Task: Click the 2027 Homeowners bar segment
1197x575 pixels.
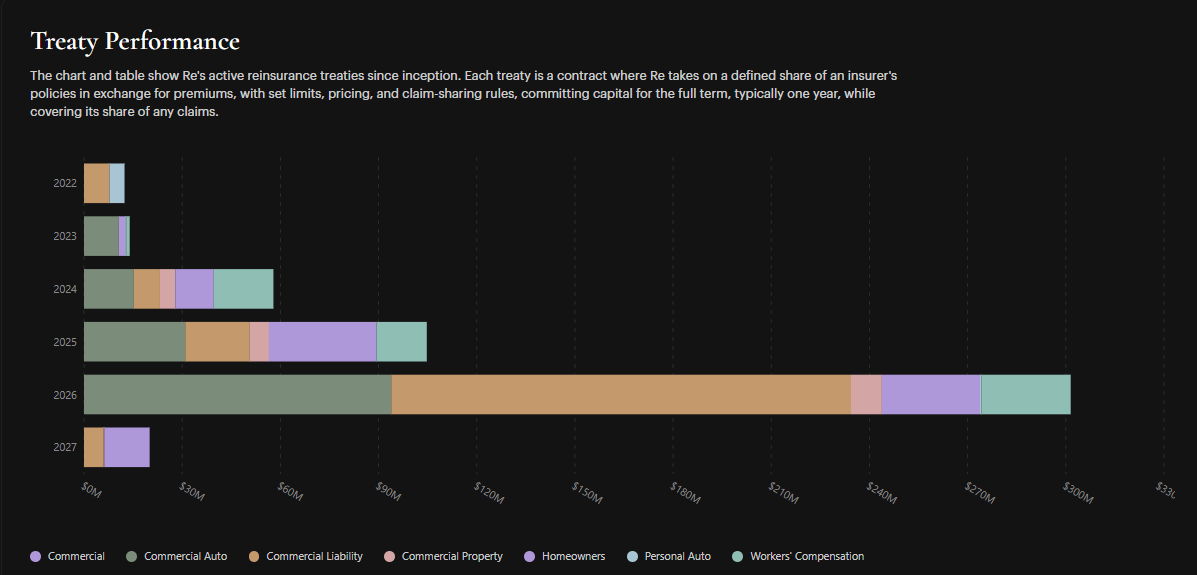Action: (127, 447)
